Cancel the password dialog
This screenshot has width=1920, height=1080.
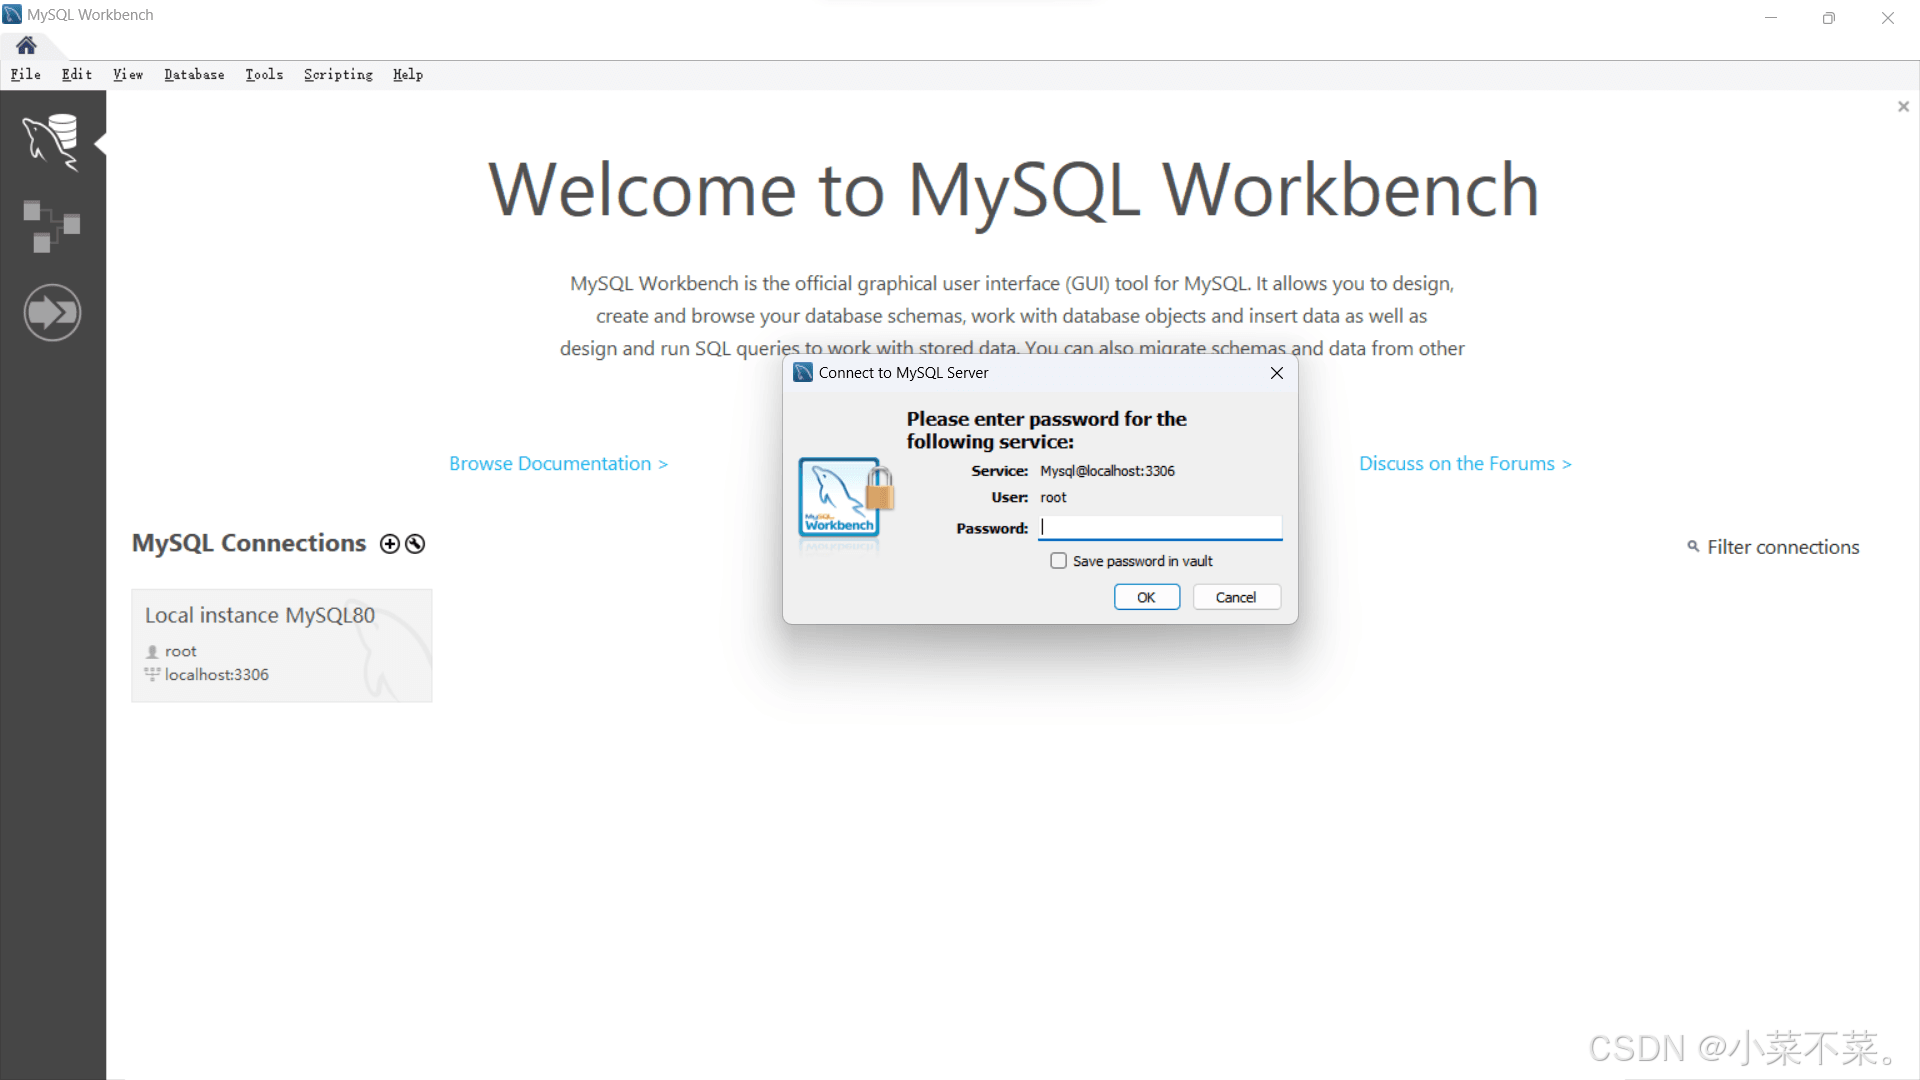click(1236, 597)
